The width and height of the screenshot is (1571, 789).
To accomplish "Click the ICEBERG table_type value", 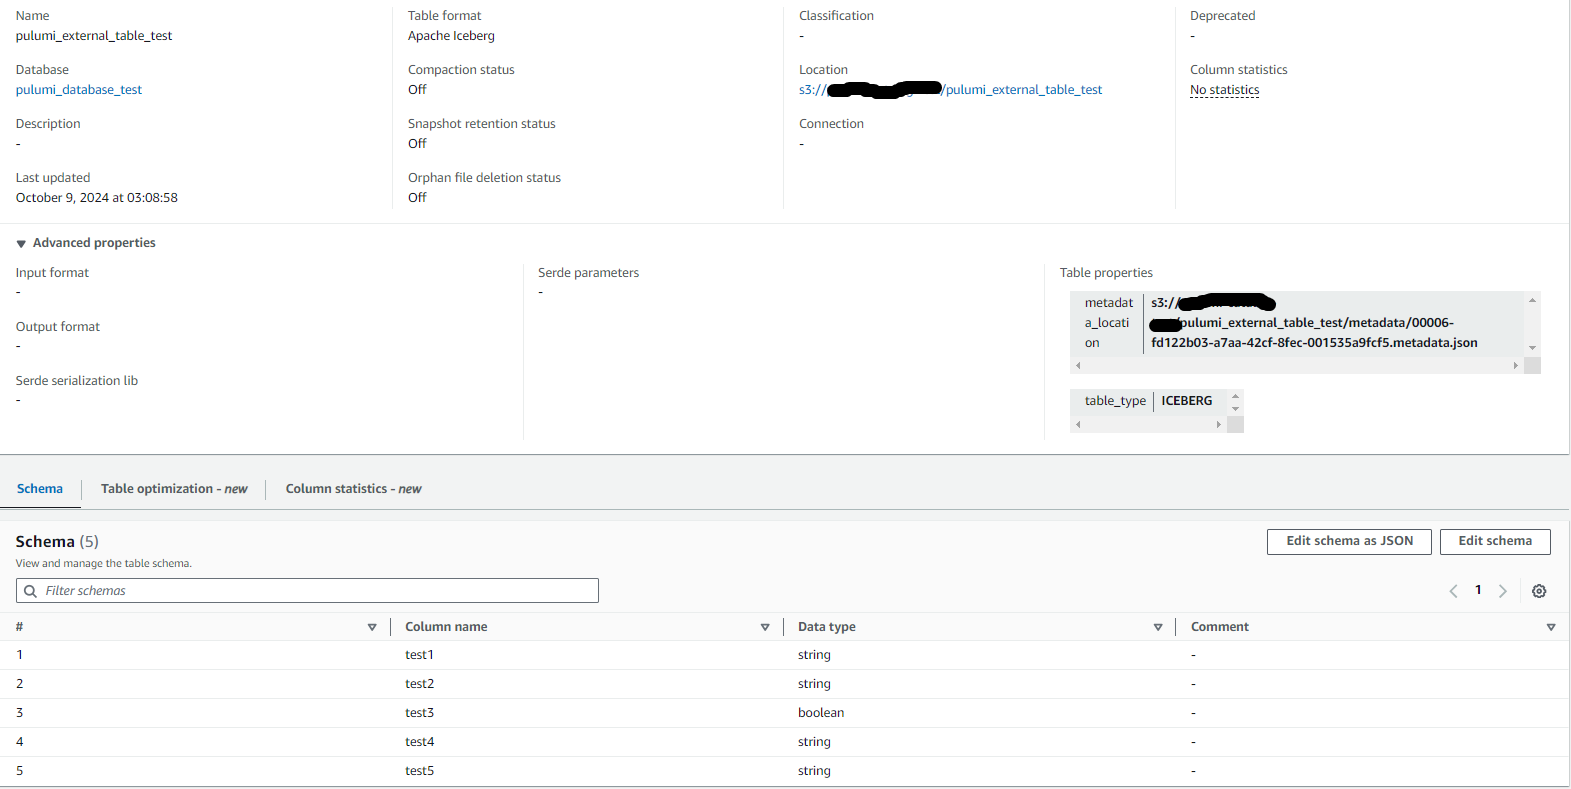I will tap(1186, 401).
